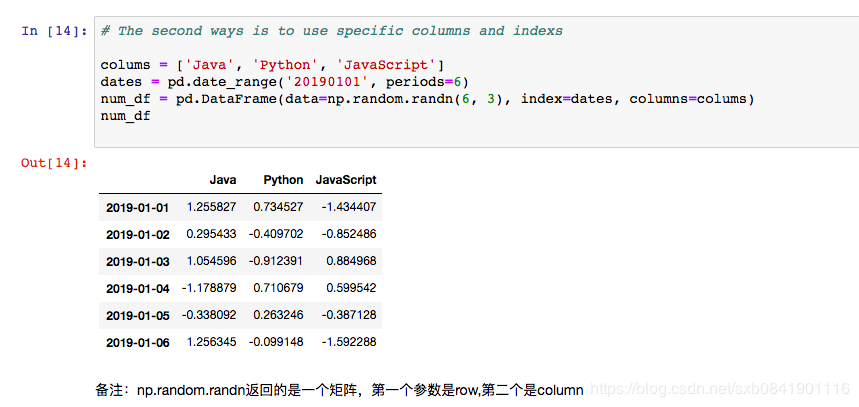Screen dimensions: 859x407
Task: Select the value -1.592288 in JavaScript column
Action: (x=349, y=343)
